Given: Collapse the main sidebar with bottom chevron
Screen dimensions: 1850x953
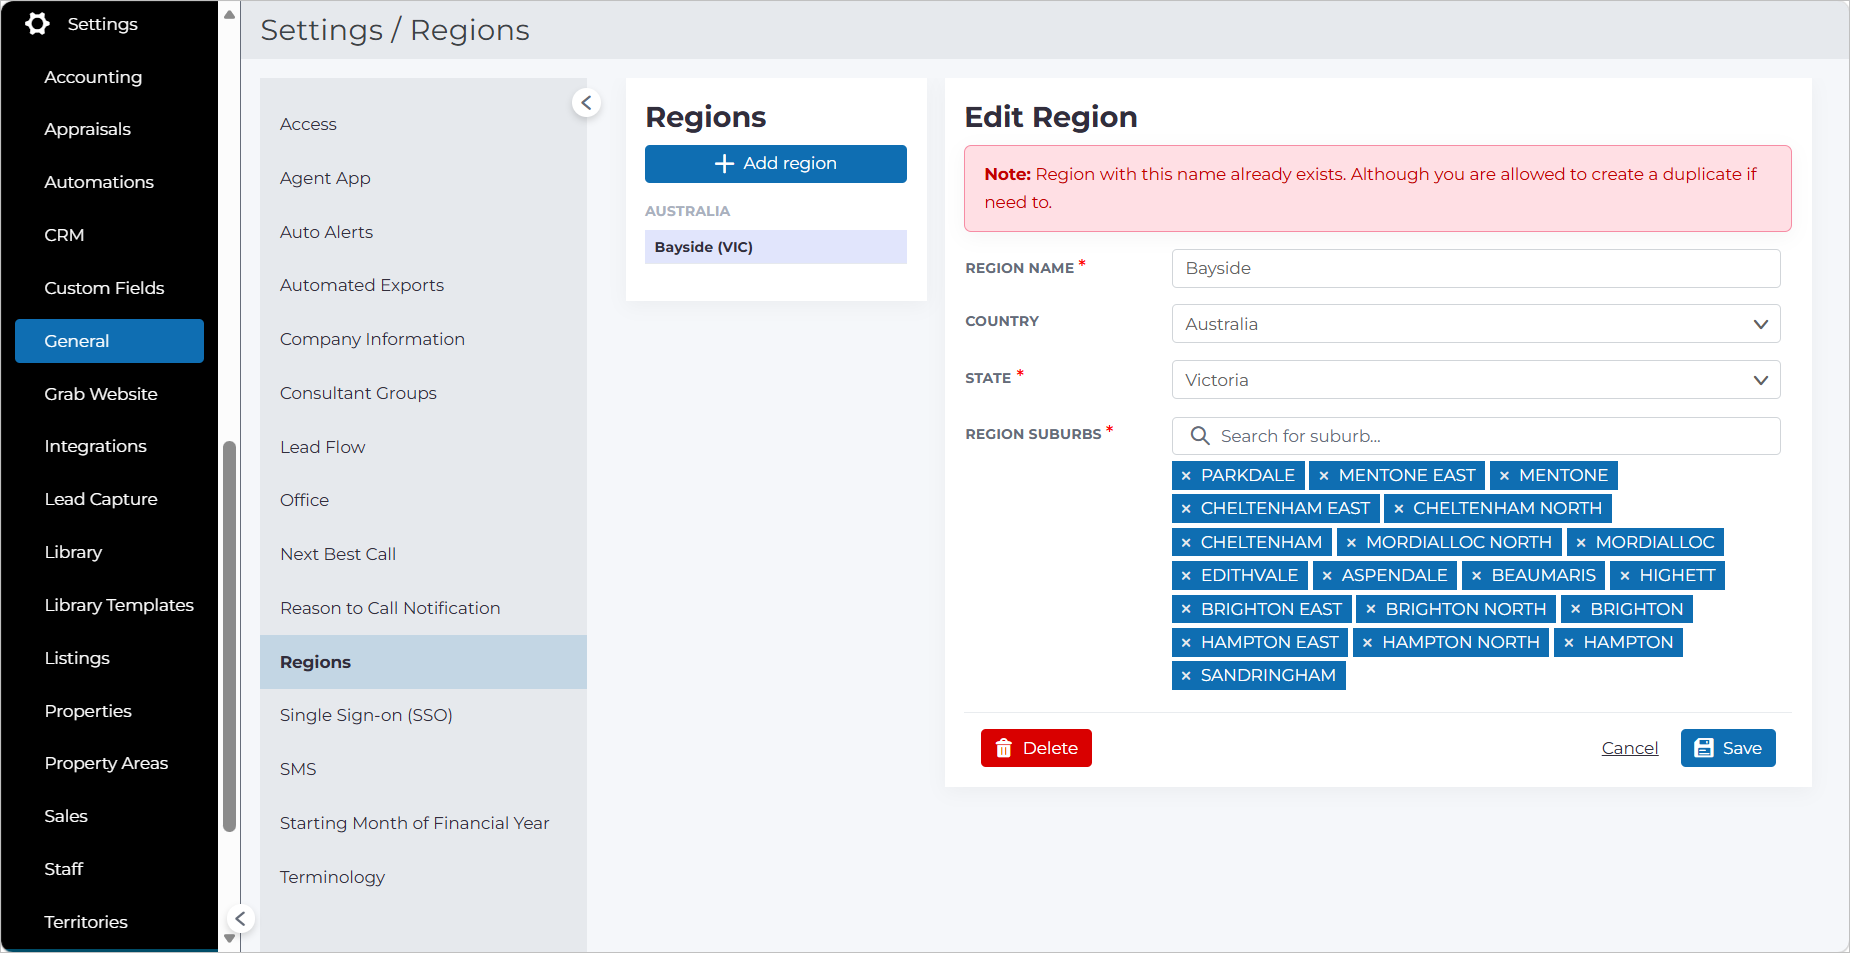Looking at the screenshot, I should click(x=240, y=918).
